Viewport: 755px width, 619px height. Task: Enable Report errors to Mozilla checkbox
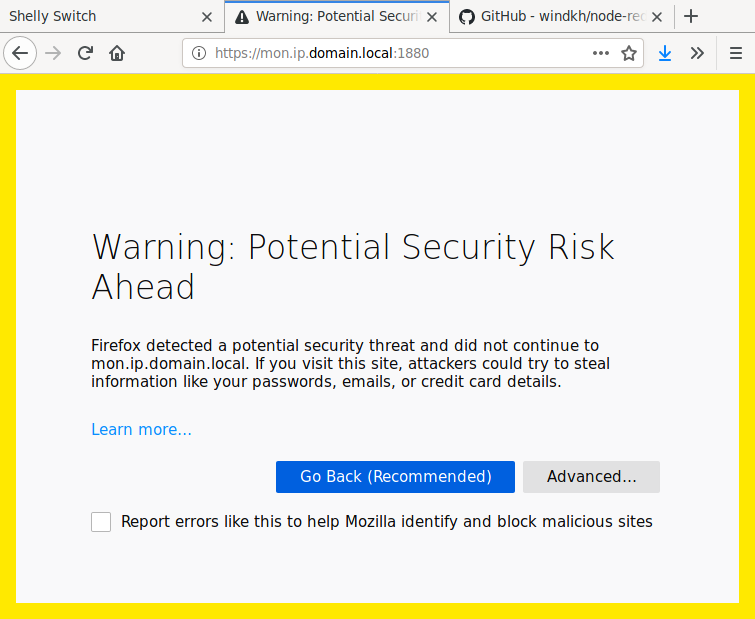(x=101, y=522)
